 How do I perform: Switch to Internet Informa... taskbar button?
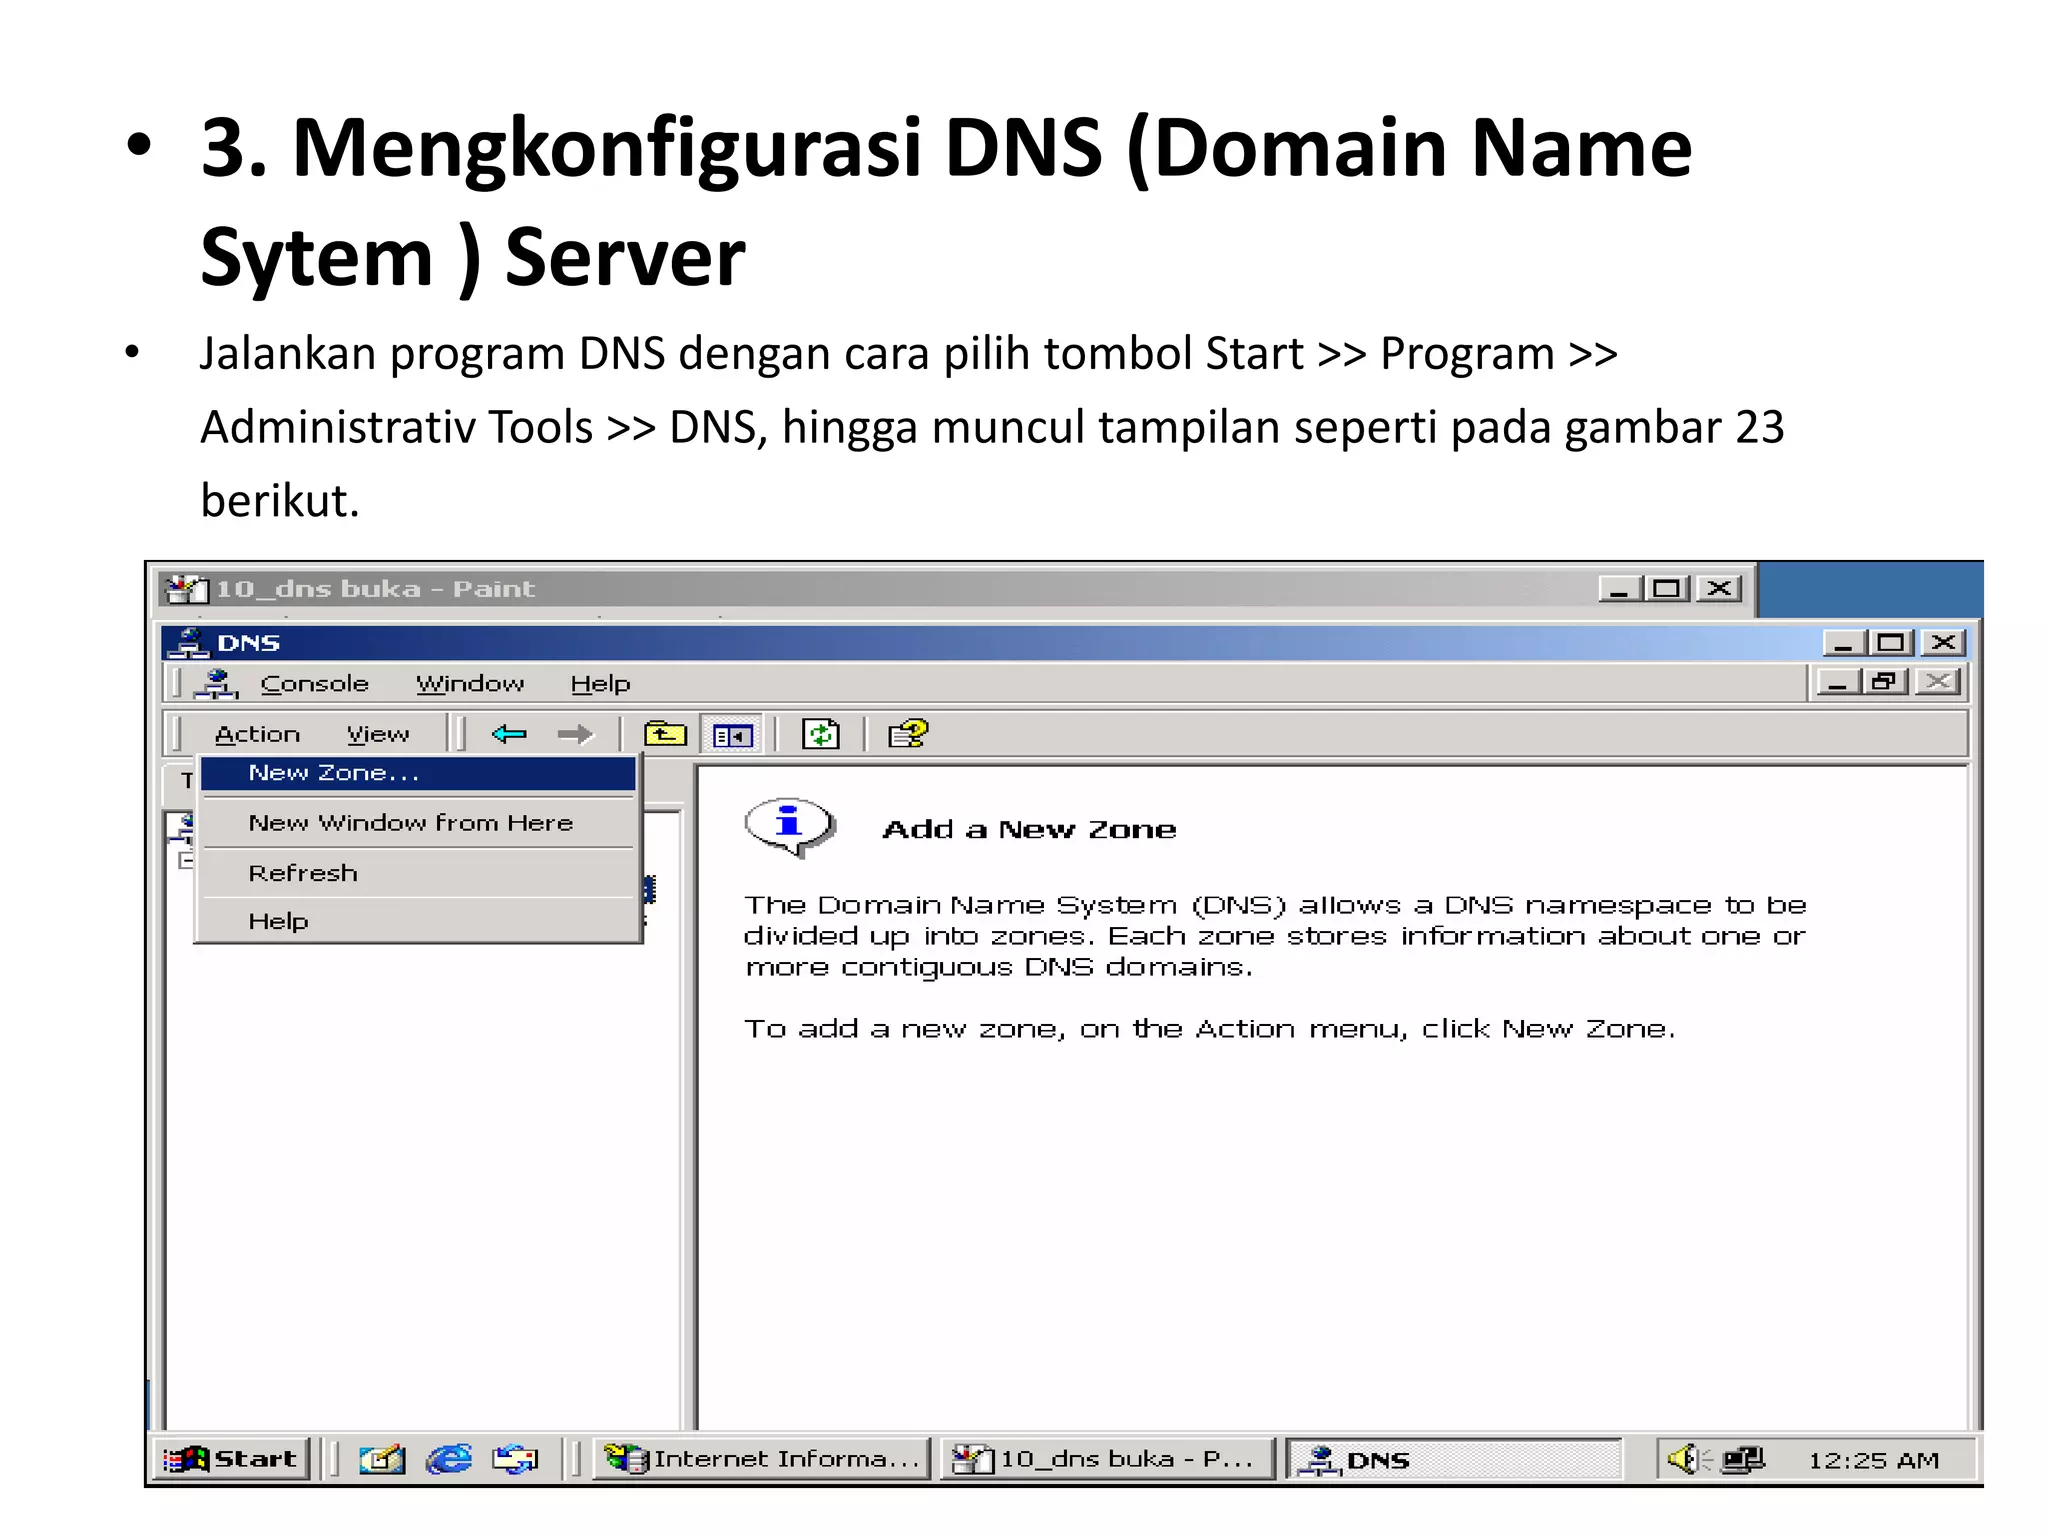(x=763, y=1459)
